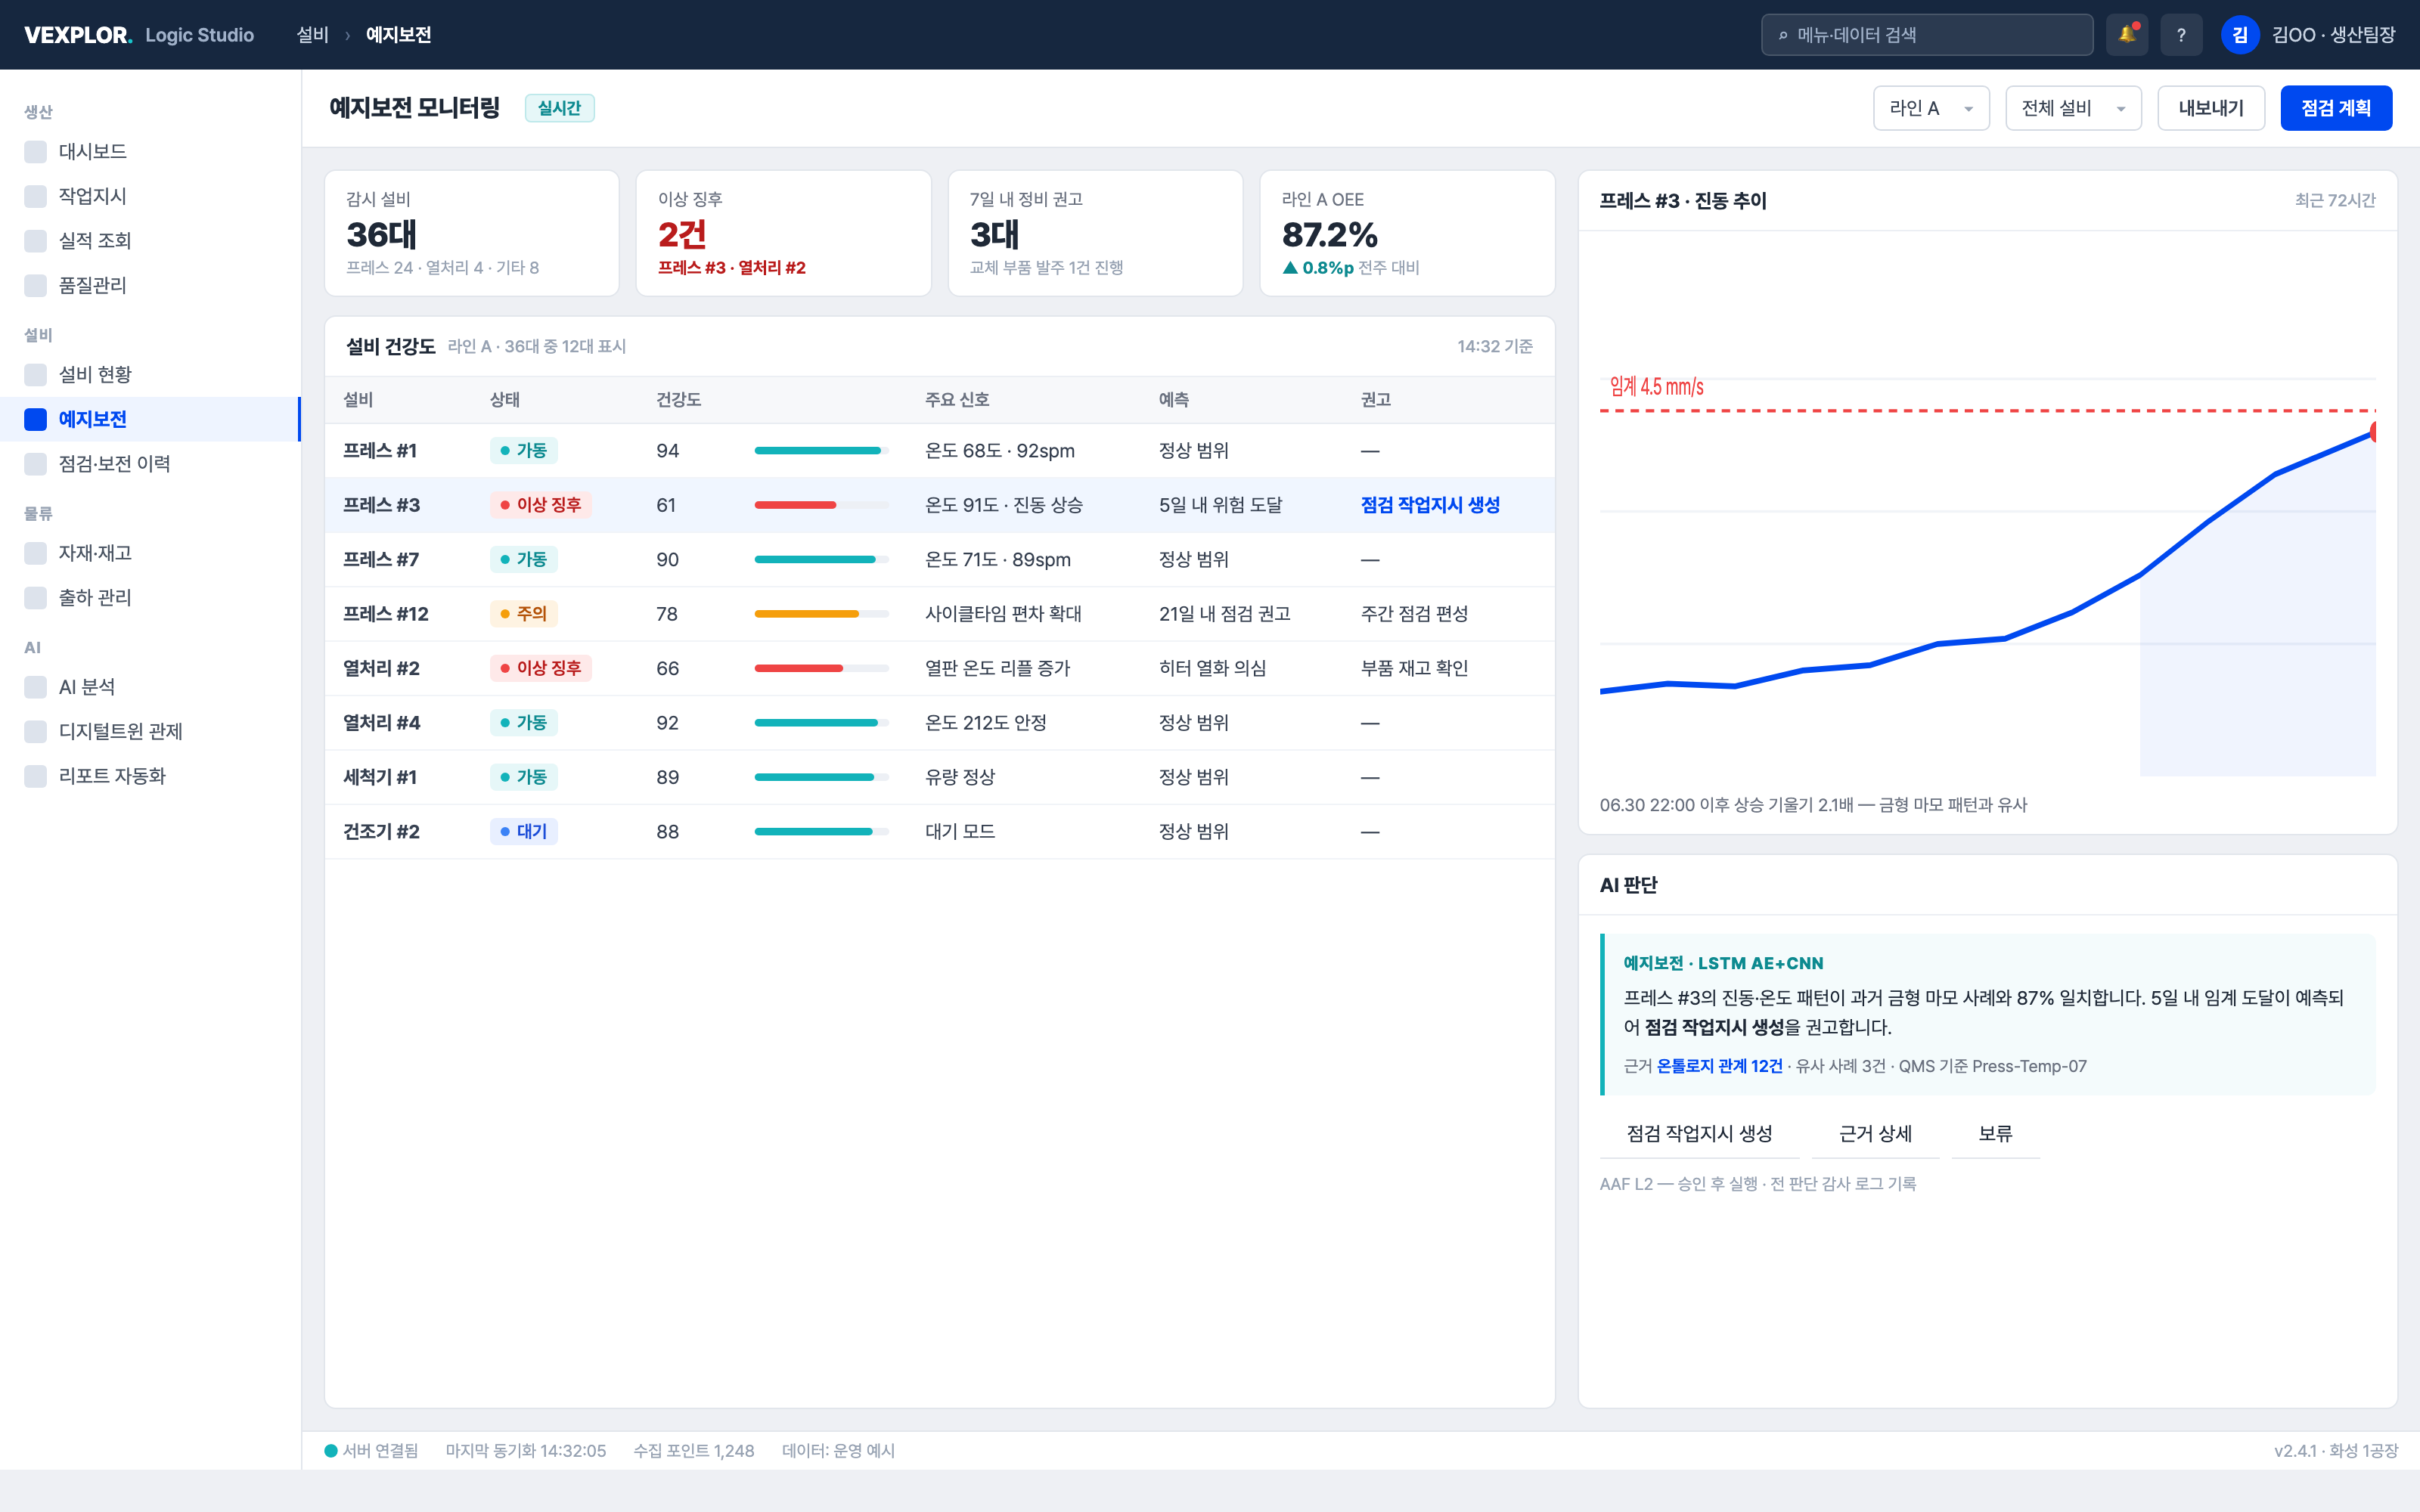Open the 온톨로지 관계 12건 link
This screenshot has height=1512, width=2420.
click(x=1719, y=1066)
